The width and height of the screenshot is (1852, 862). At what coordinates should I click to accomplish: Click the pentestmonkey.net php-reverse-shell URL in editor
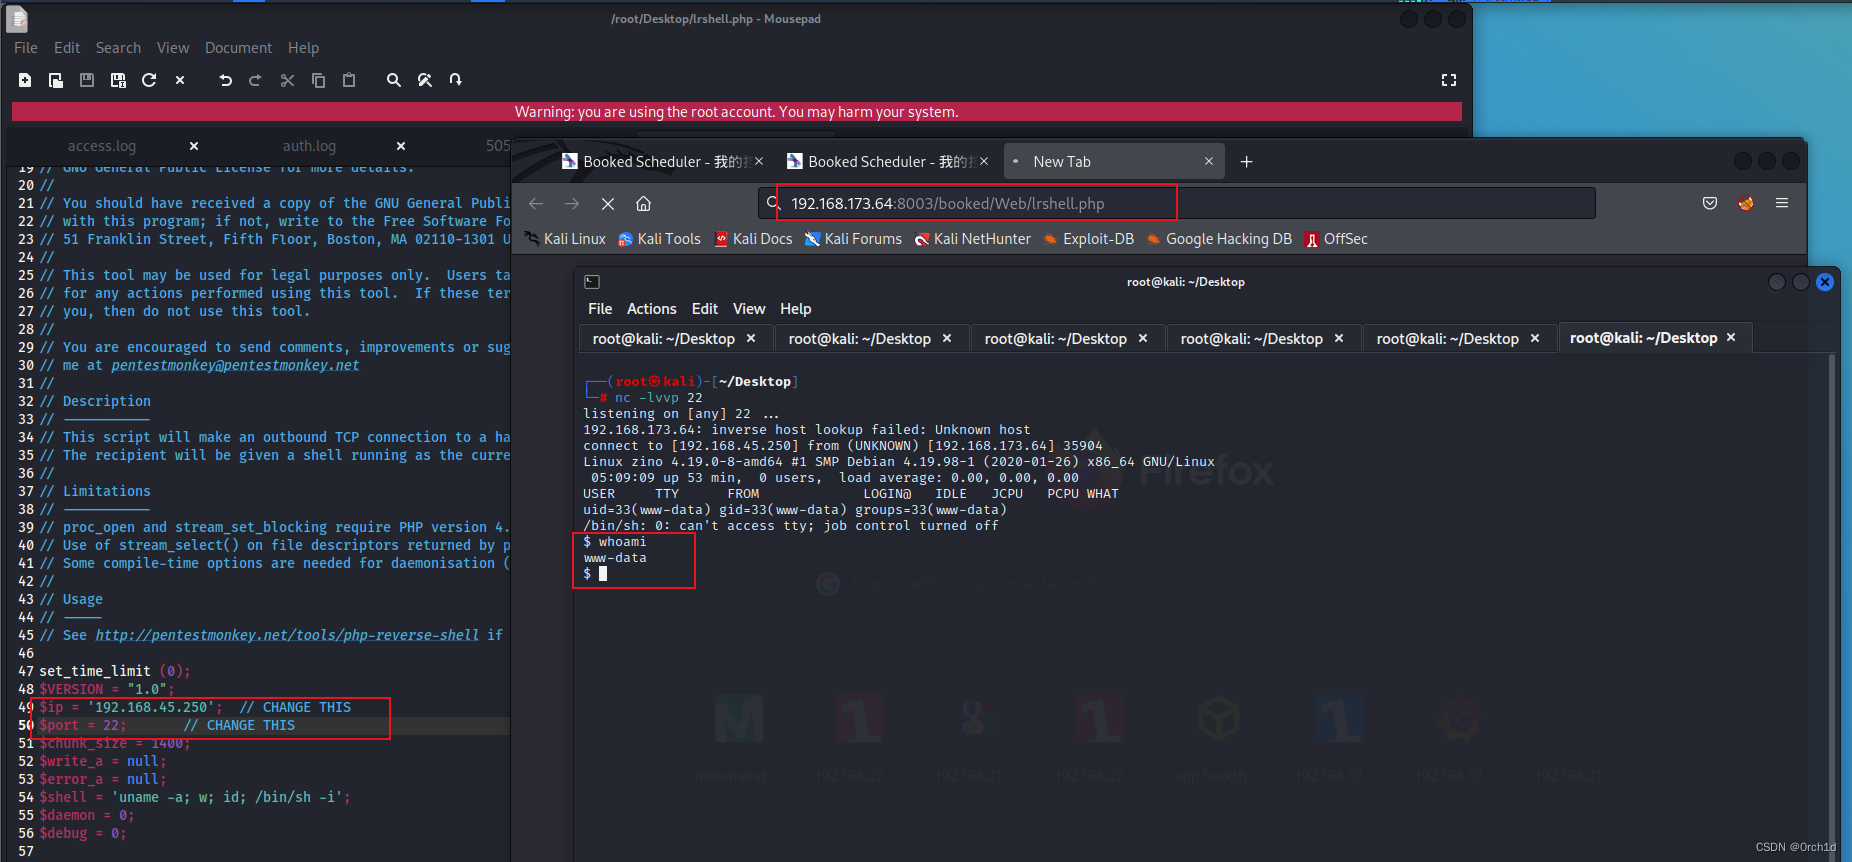[x=287, y=635]
